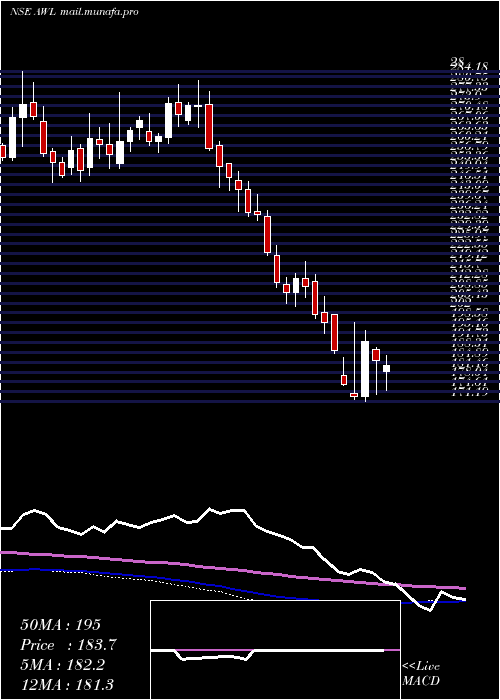The width and height of the screenshot is (500, 700).
Task: Click the '50MA : 195' label
Action: pyautogui.click(x=61, y=625)
